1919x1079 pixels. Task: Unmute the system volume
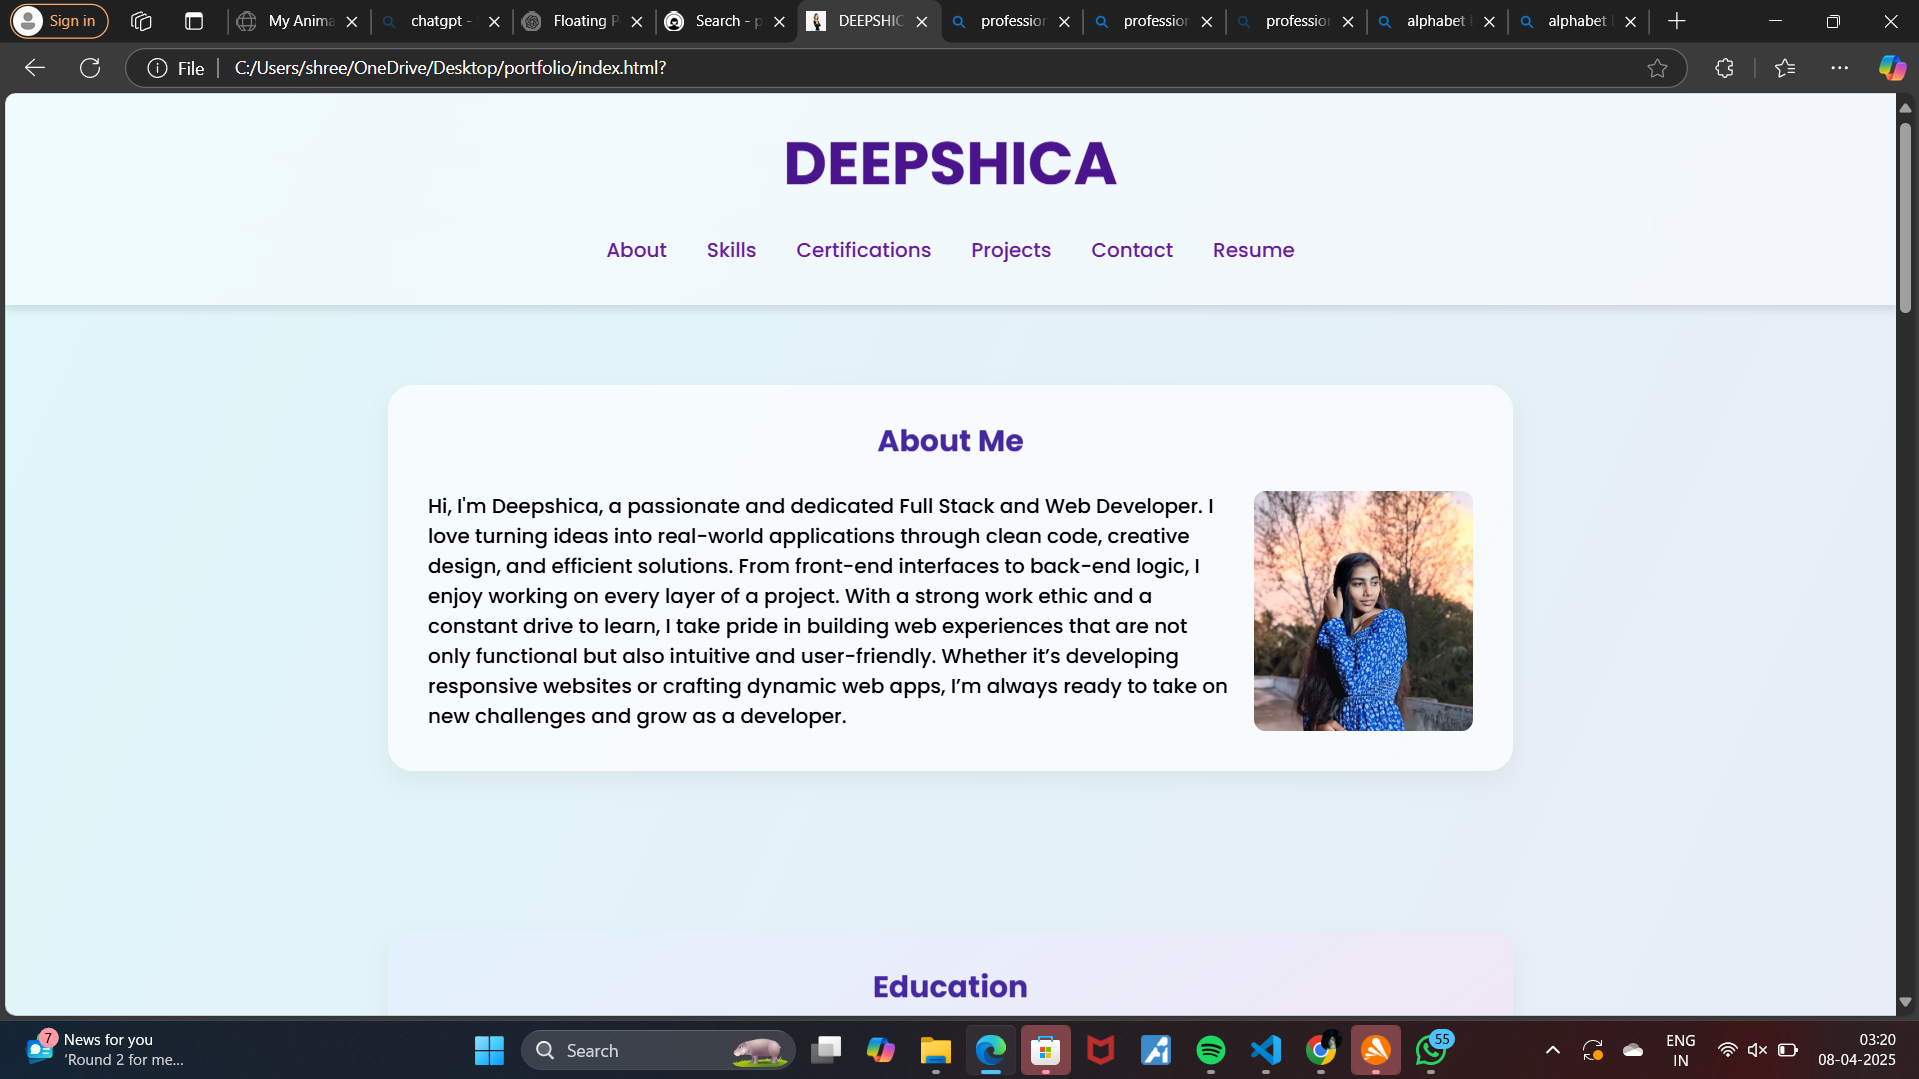click(1757, 1050)
